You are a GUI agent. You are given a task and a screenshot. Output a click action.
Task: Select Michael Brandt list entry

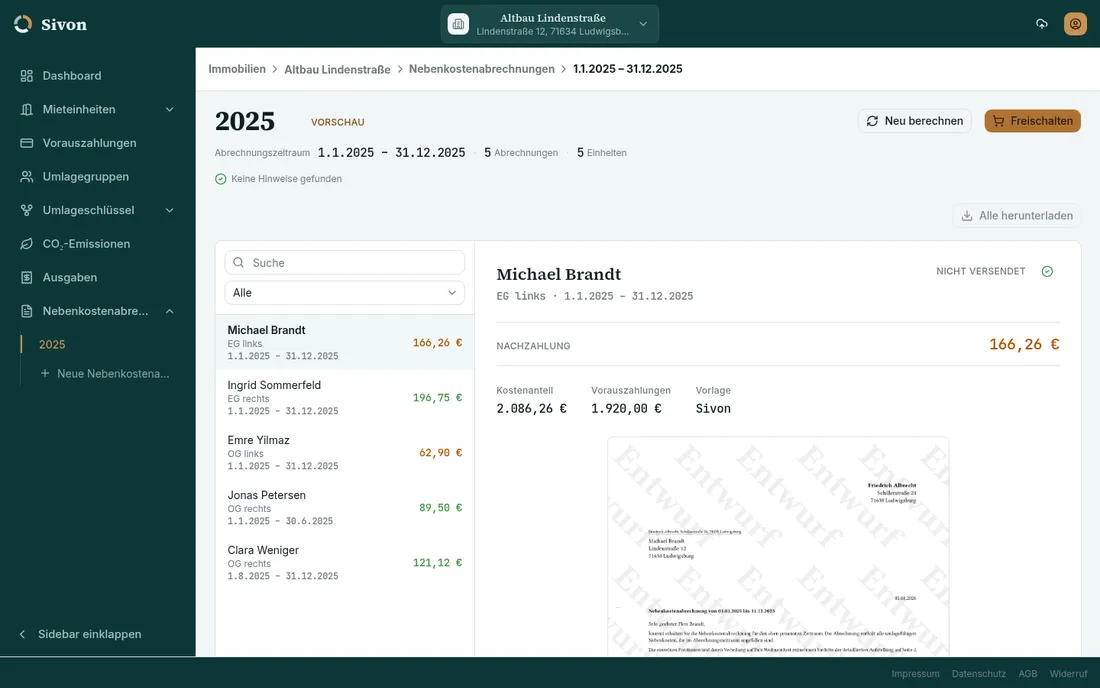(344, 342)
